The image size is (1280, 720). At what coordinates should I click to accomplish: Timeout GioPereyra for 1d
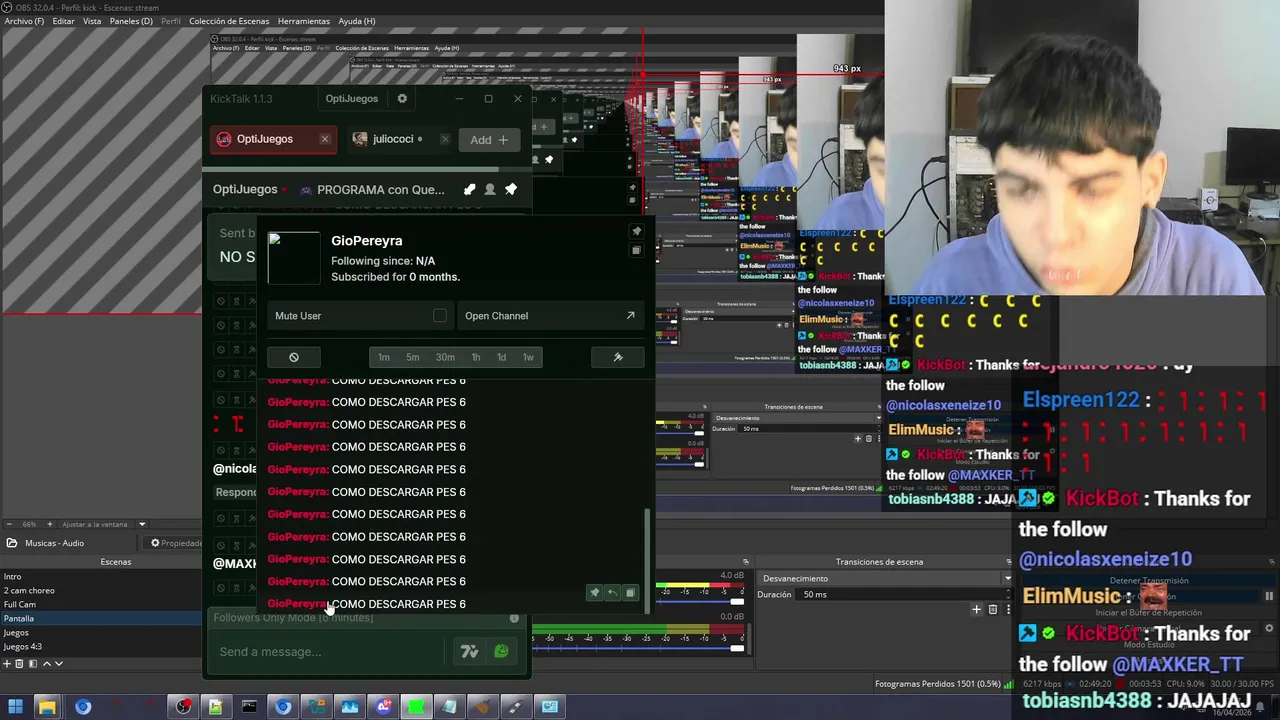coord(501,357)
